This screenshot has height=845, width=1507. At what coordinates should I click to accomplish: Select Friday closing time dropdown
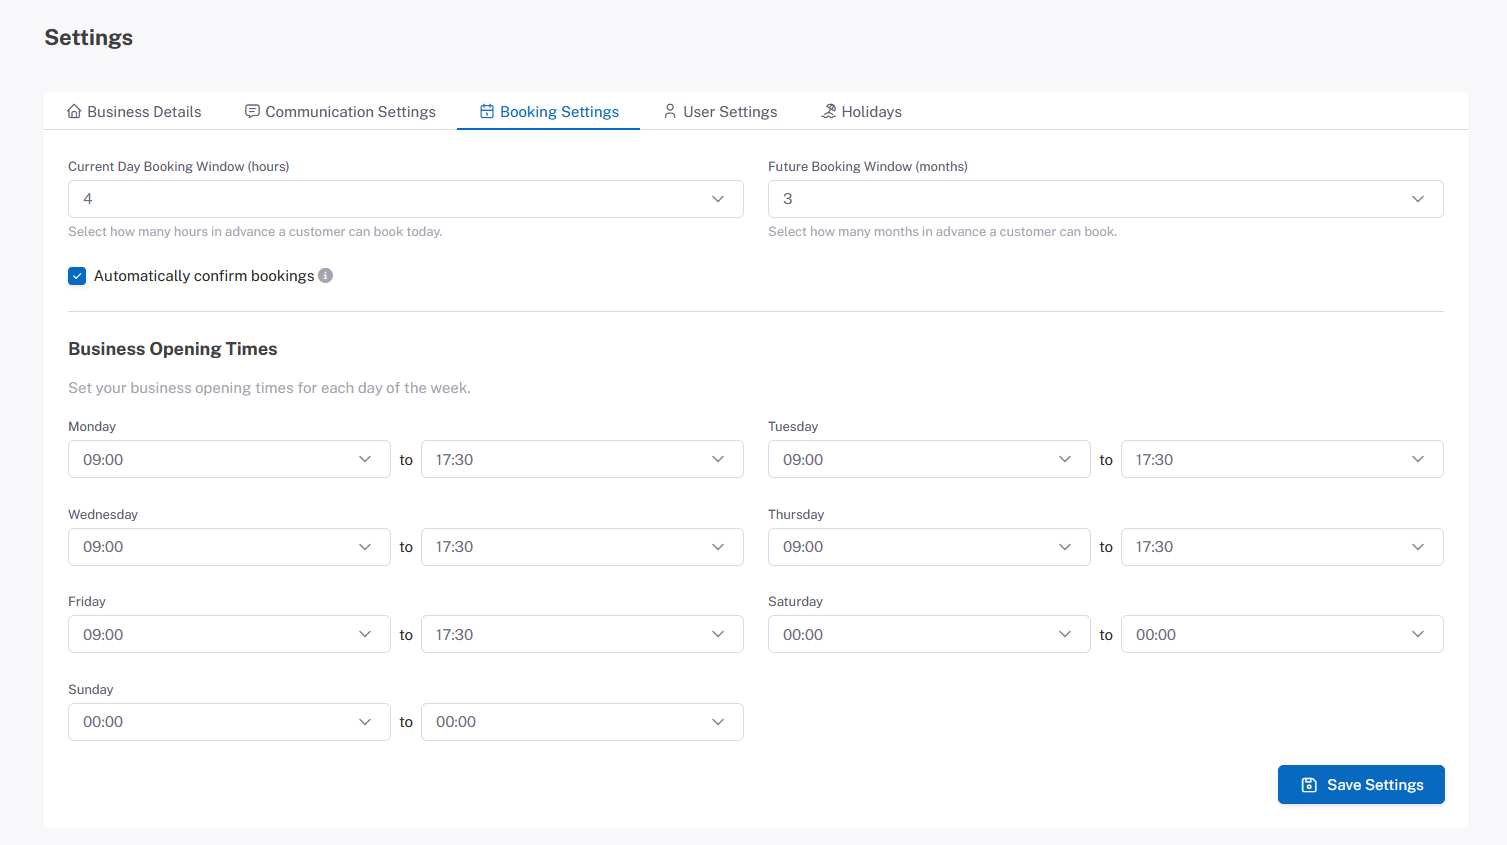[x=581, y=635]
